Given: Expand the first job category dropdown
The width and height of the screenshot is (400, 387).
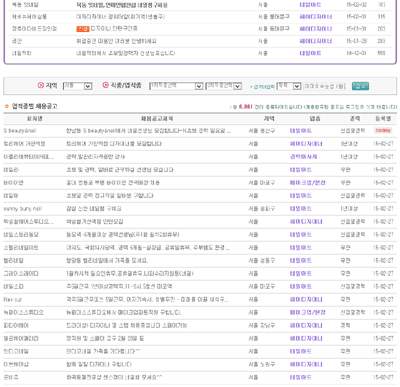Looking at the screenshot, I should point(176,86).
